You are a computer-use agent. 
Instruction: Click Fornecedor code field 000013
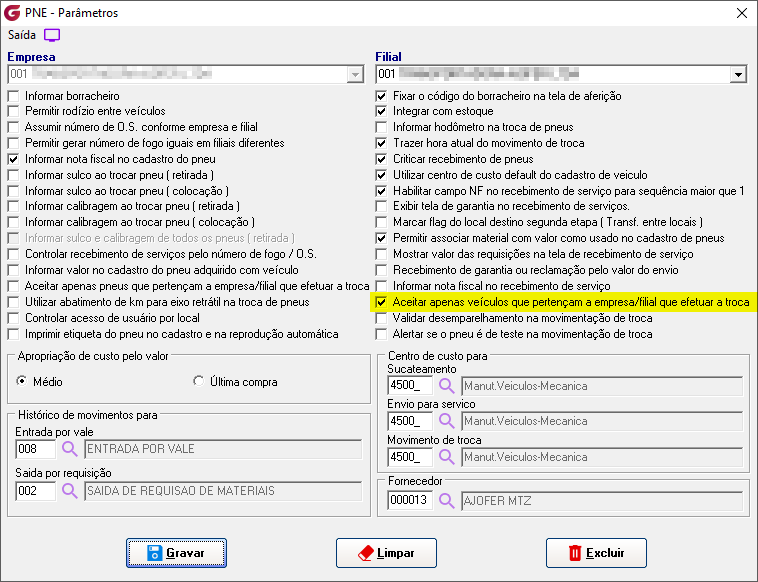[x=410, y=500]
